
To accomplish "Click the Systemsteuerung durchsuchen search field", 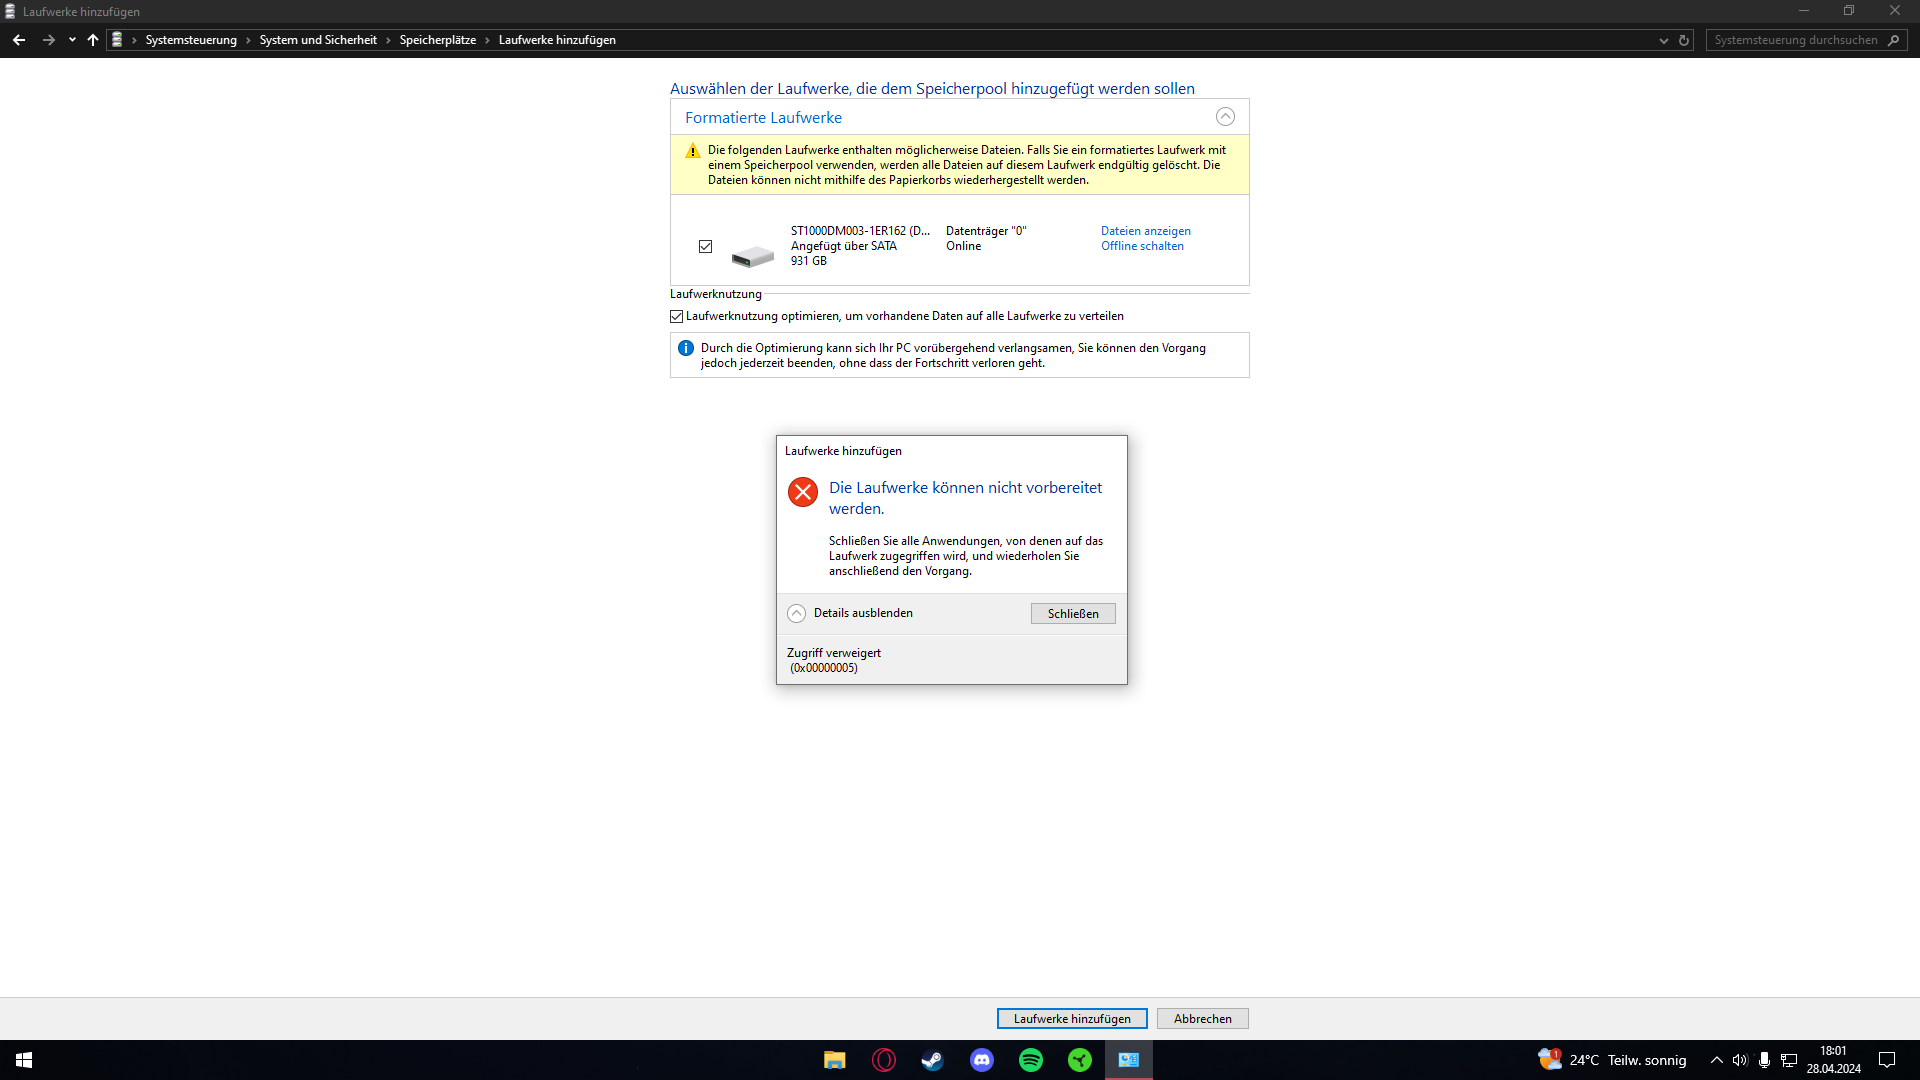I will [x=1796, y=40].
